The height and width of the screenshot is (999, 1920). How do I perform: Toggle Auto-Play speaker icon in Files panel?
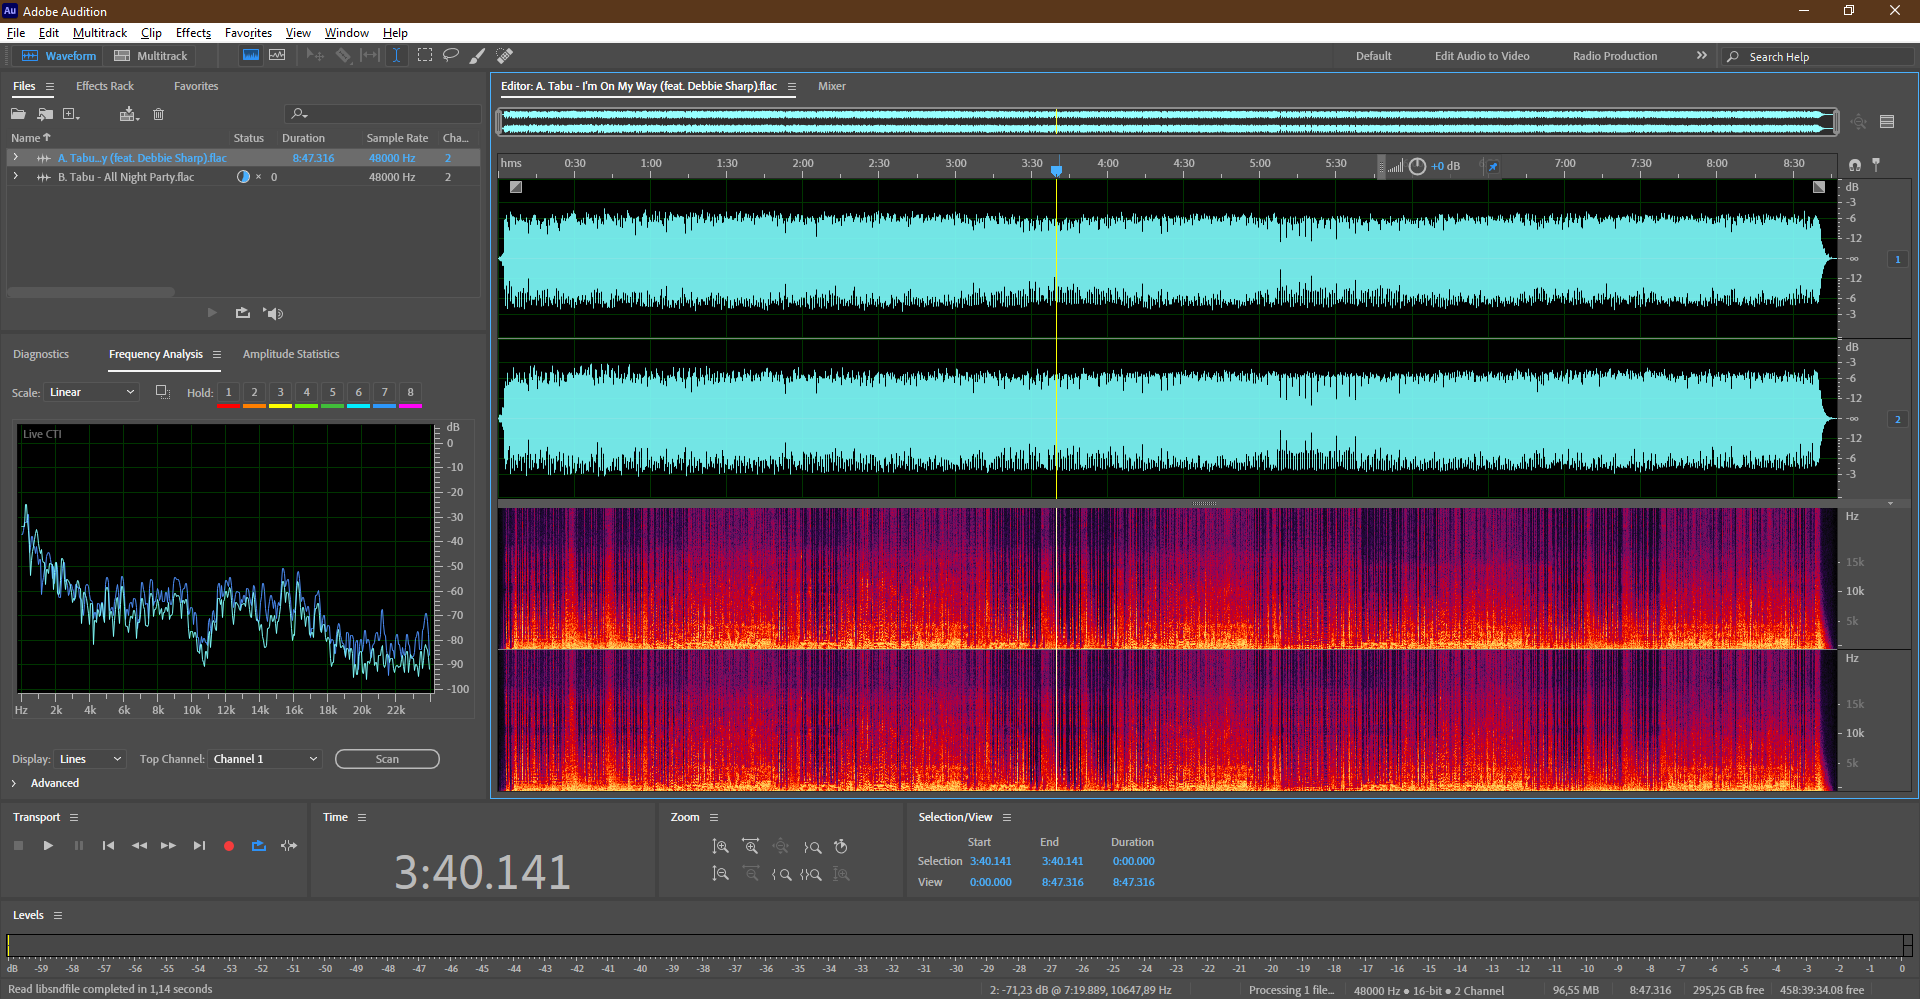273,313
